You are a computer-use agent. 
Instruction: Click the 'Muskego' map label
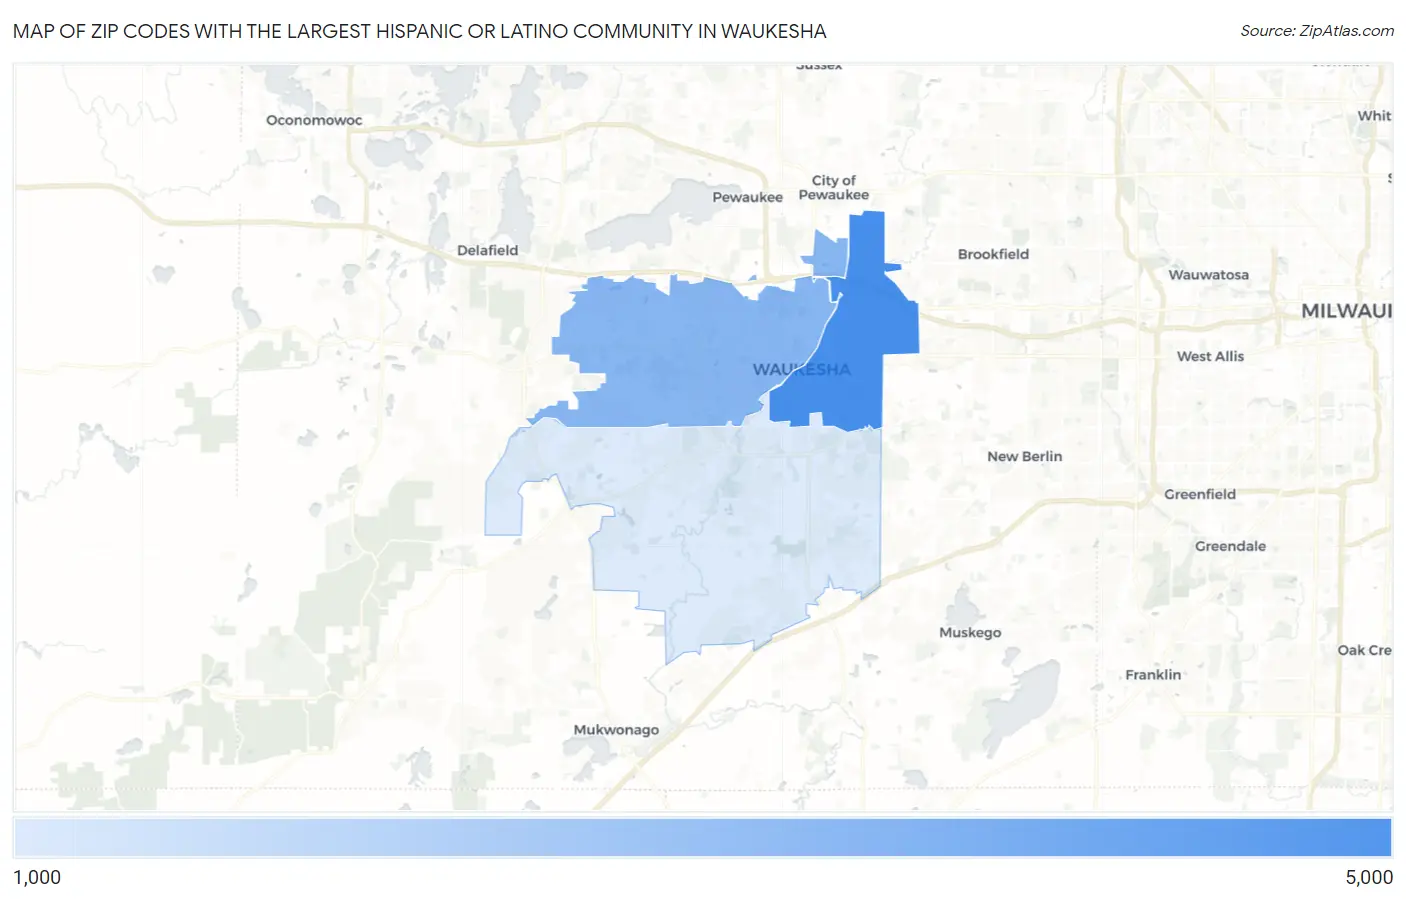point(969,632)
